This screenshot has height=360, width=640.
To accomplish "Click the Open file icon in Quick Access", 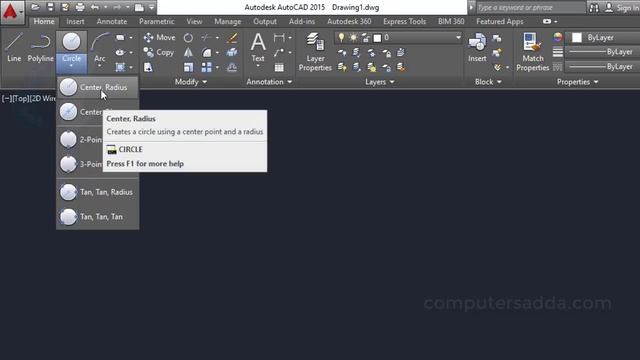I will click(35, 7).
